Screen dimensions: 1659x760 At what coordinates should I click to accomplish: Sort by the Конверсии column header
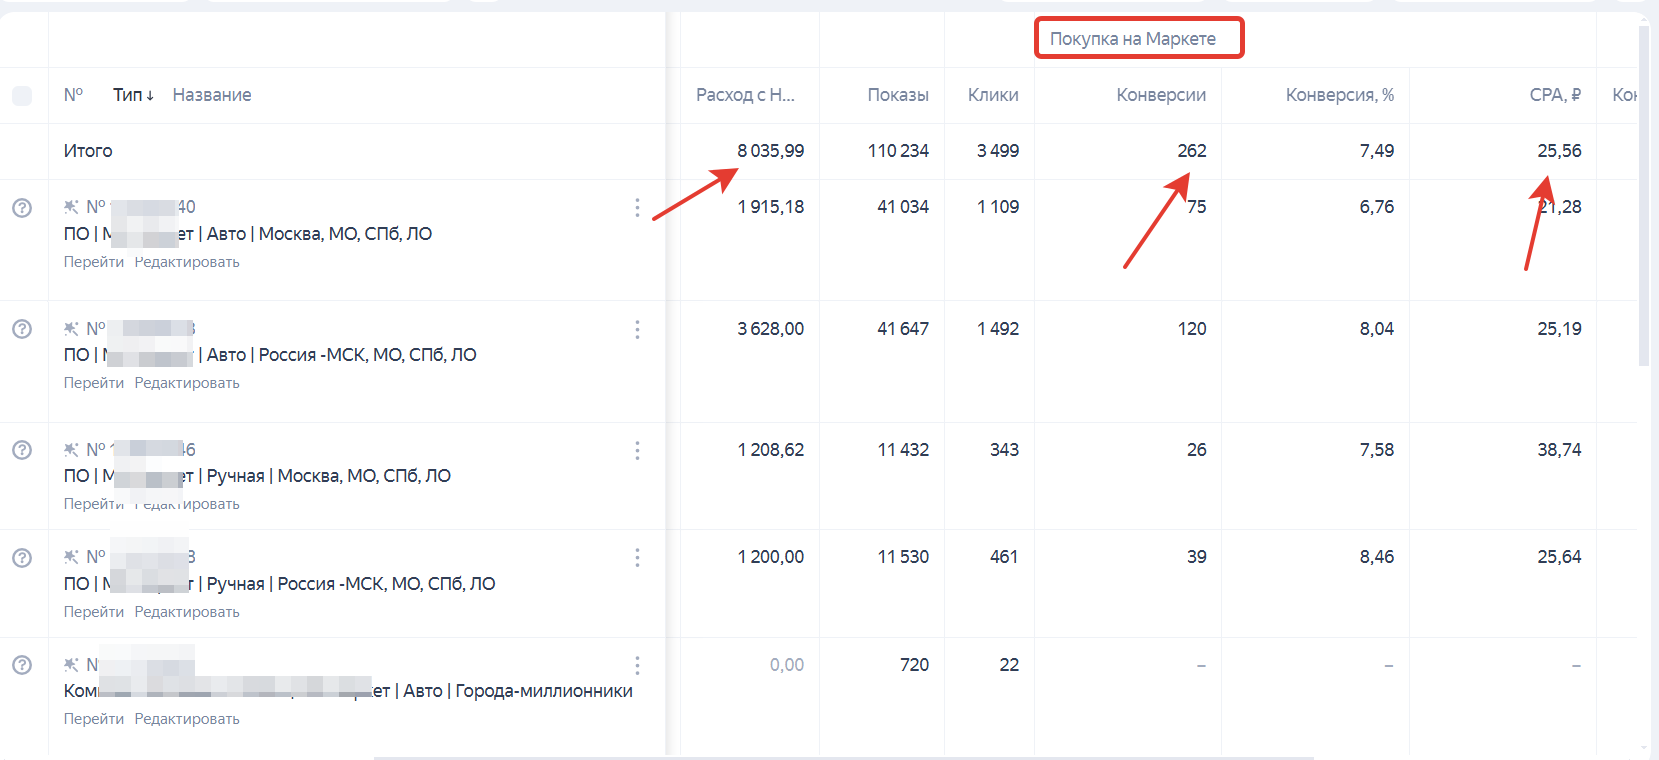[1161, 95]
